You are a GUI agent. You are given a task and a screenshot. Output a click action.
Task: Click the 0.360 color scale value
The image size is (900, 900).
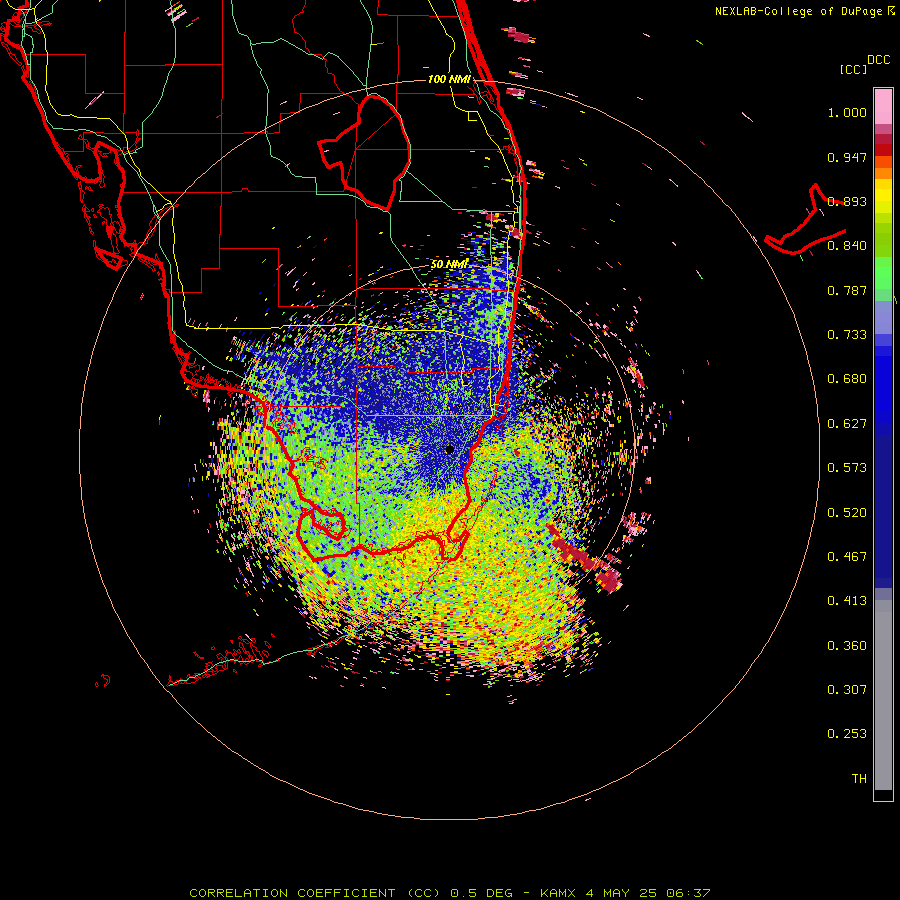pos(847,646)
